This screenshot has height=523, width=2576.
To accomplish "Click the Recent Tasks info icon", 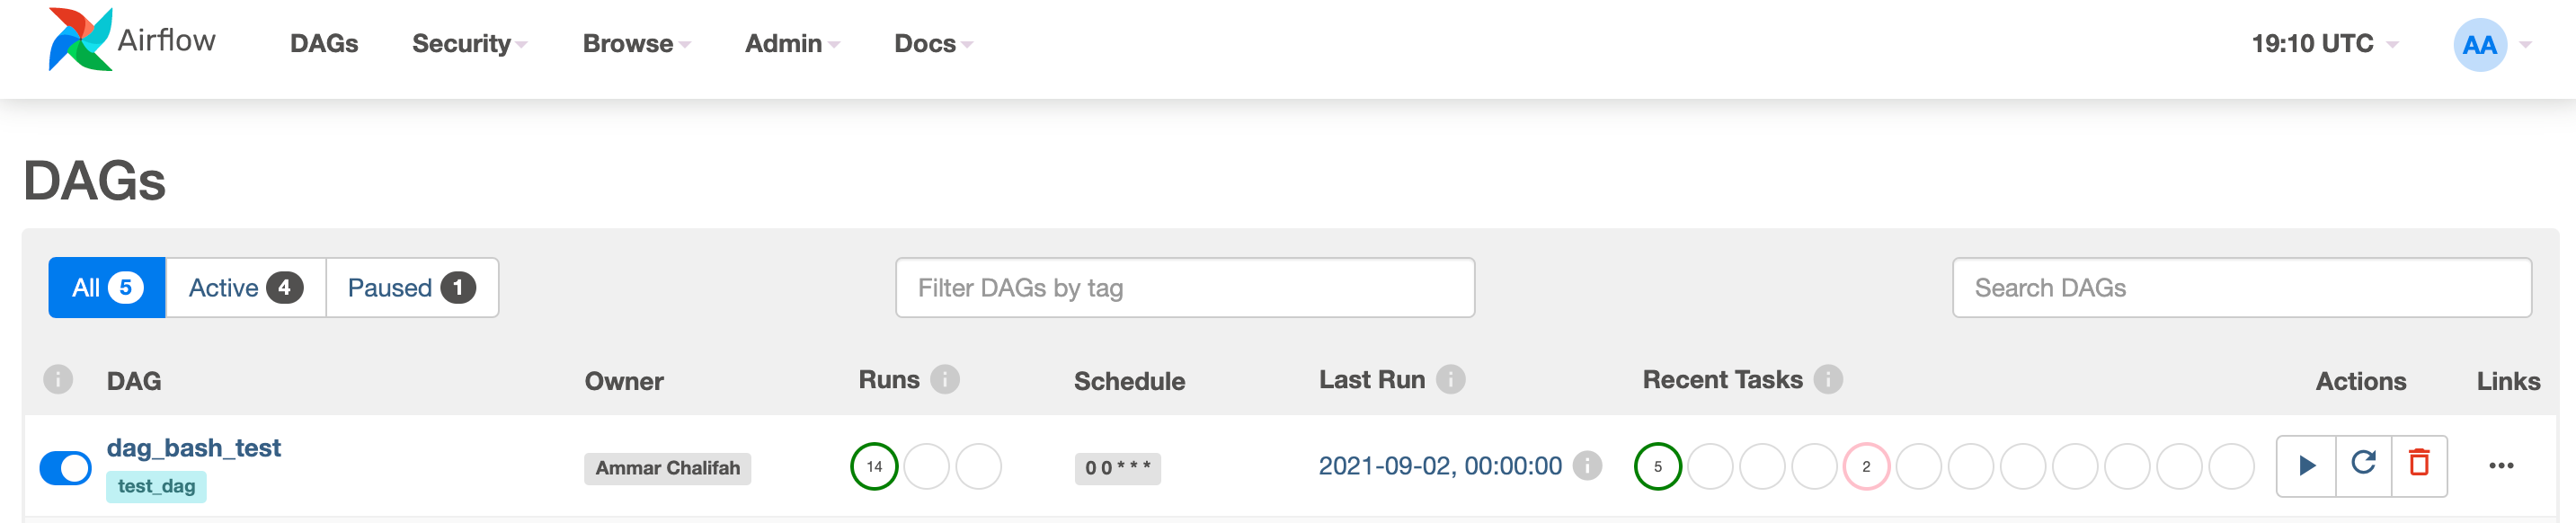I will [x=1828, y=380].
